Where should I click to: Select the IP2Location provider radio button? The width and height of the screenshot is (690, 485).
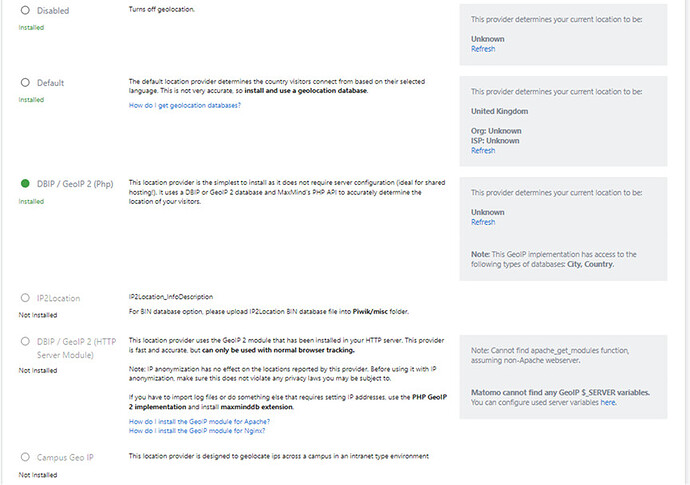coord(25,298)
